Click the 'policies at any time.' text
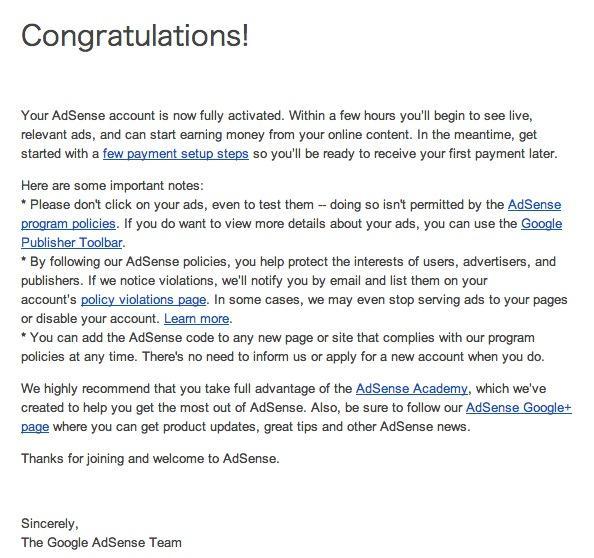Image resolution: width=594 pixels, height=558 pixels. click(x=79, y=357)
